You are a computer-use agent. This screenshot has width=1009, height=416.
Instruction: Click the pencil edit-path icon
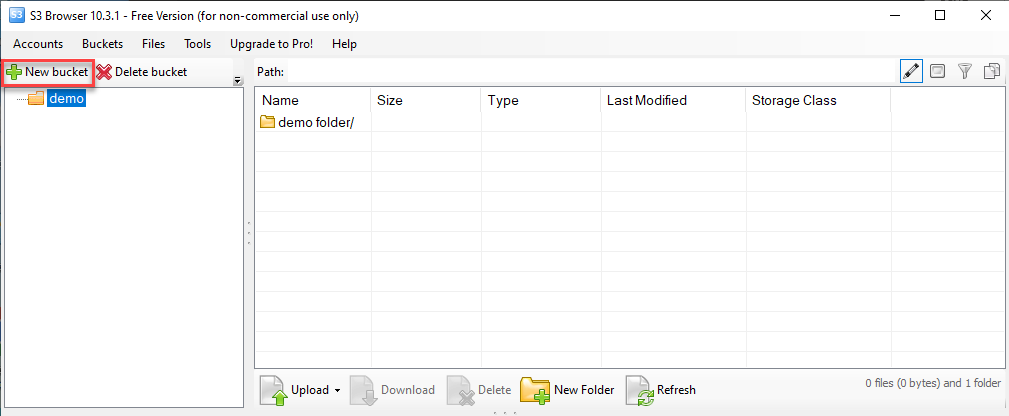911,71
